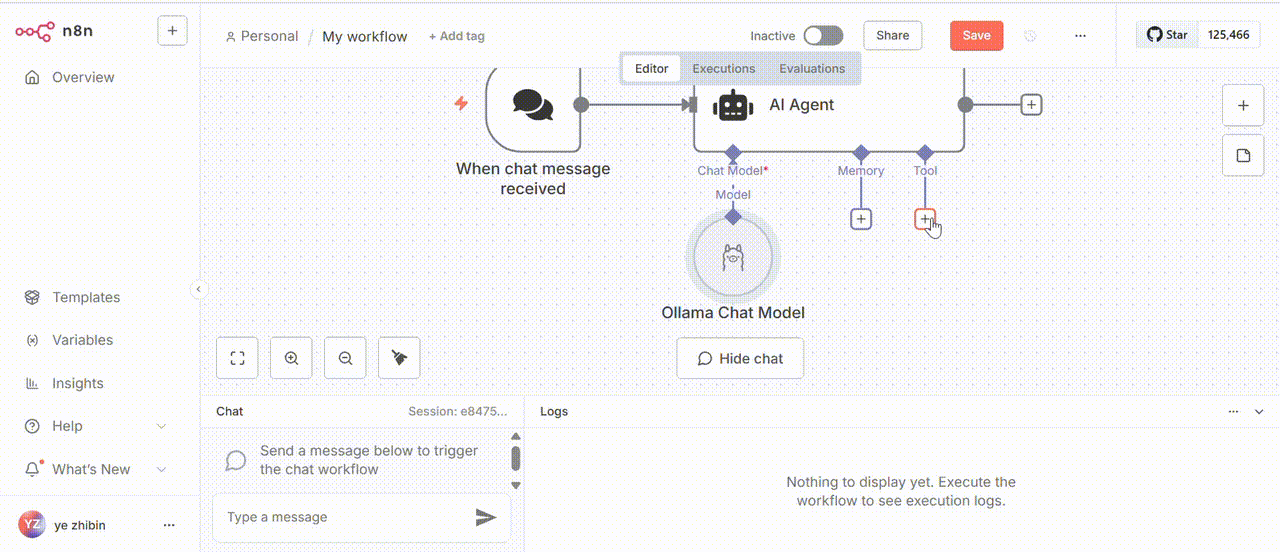This screenshot has height=552, width=1280.
Task: Click the ye zhibin user avatar
Action: tap(32, 525)
